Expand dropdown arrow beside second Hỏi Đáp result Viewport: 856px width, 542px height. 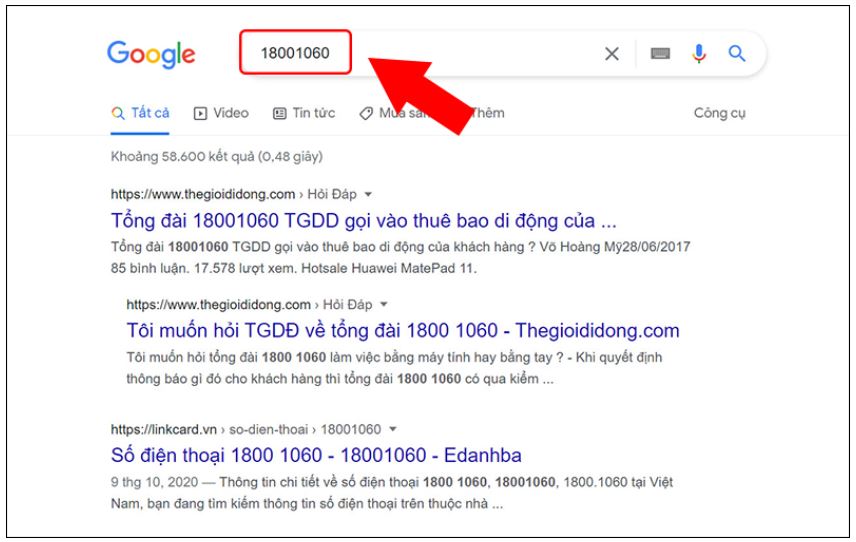tap(384, 304)
